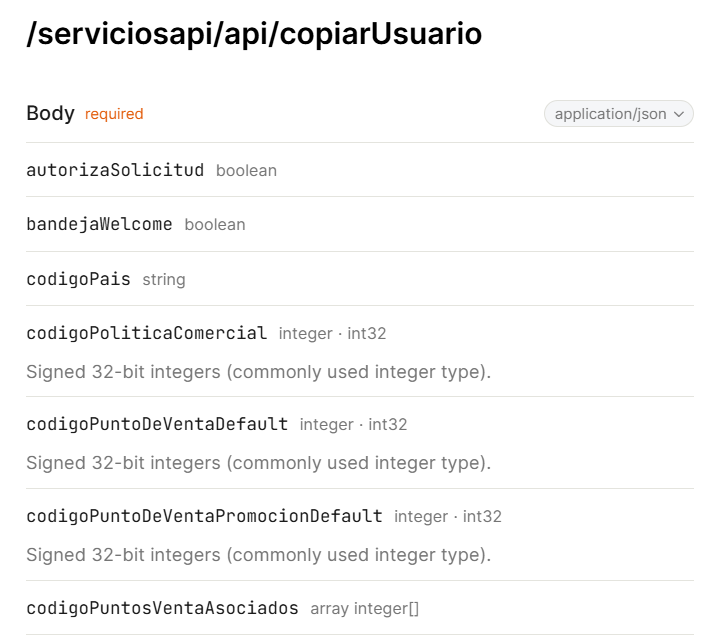Click integer · int32 type beside codigoPuntoDeVentaPromocionDefault
722x643 pixels.
448,517
